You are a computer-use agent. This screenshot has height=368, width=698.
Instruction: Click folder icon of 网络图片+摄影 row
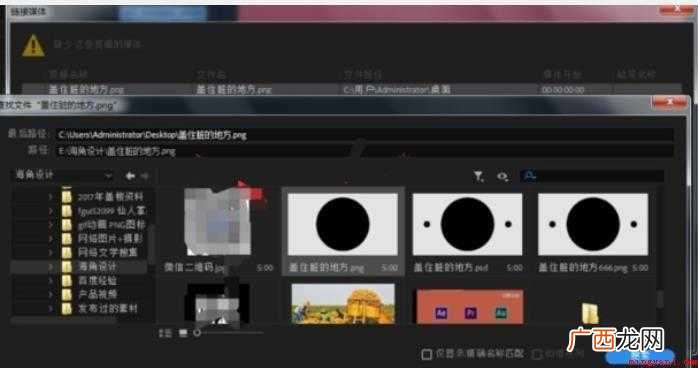tap(67, 239)
